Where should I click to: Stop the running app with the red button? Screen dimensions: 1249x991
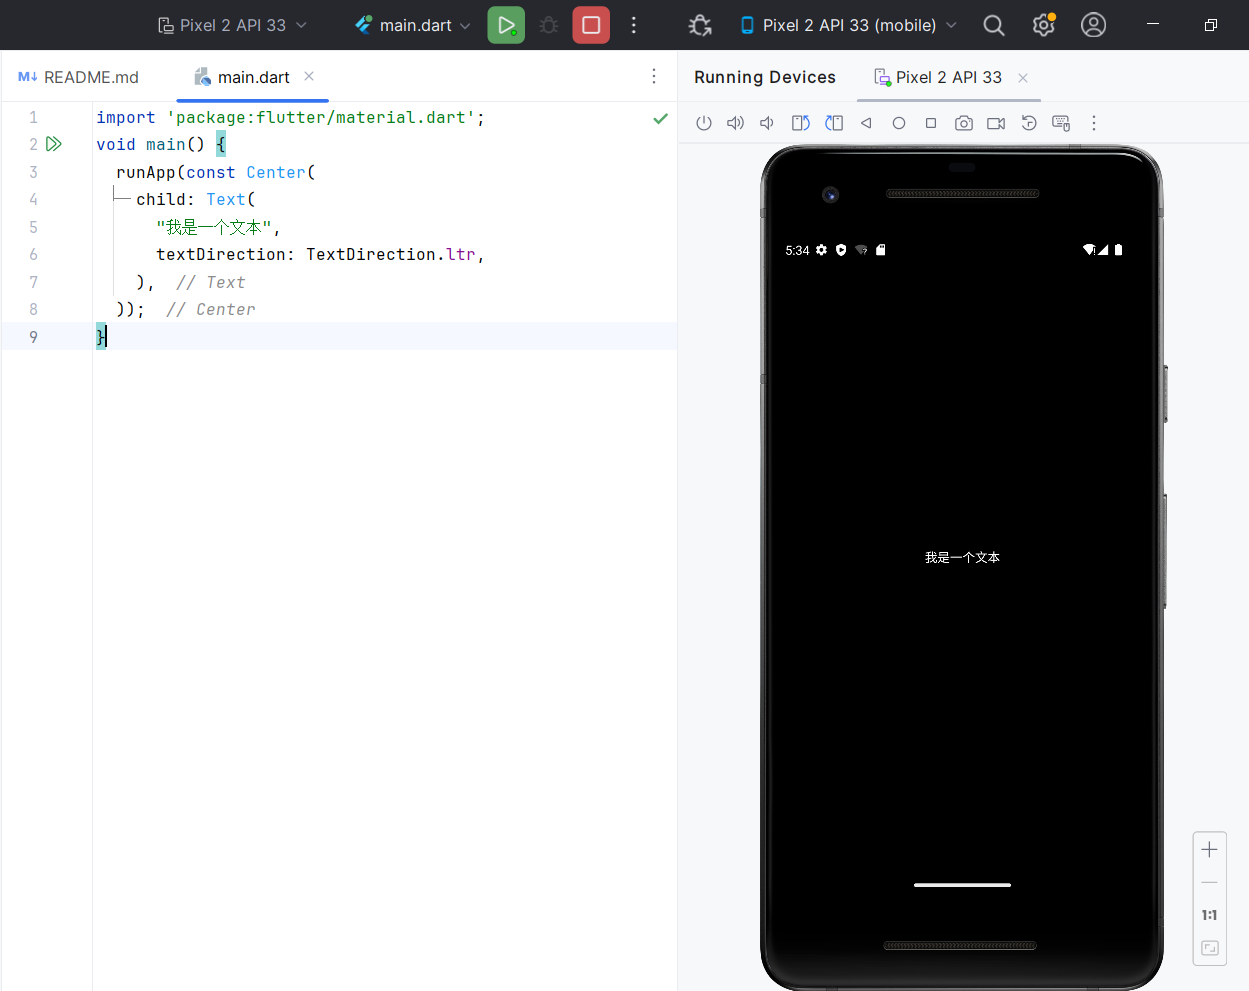tap(591, 25)
